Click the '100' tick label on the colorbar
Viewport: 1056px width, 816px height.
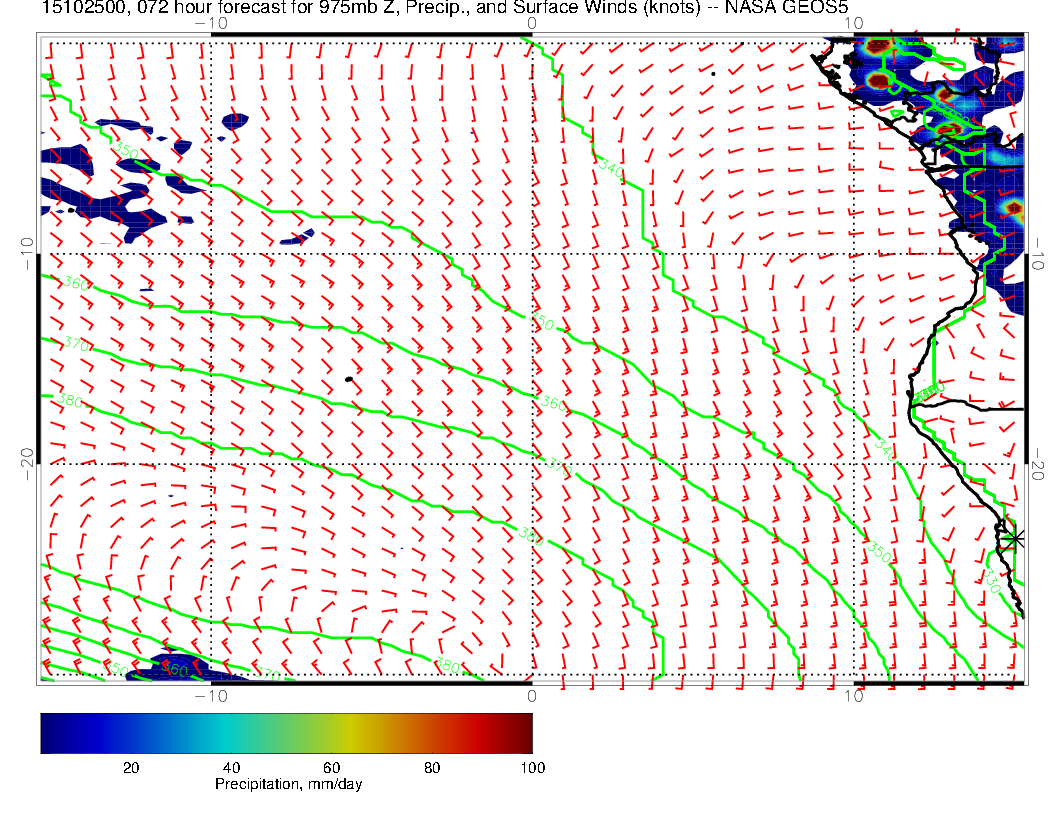532,767
